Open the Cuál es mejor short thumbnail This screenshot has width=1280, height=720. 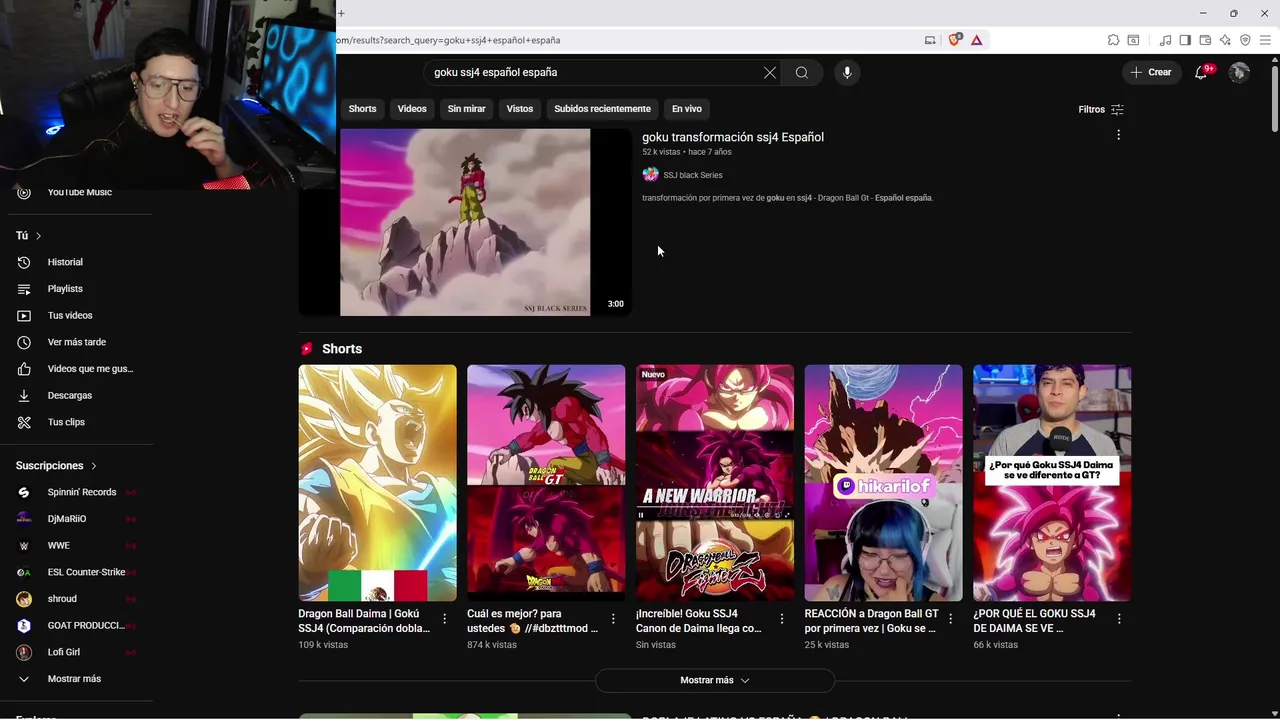click(x=546, y=483)
